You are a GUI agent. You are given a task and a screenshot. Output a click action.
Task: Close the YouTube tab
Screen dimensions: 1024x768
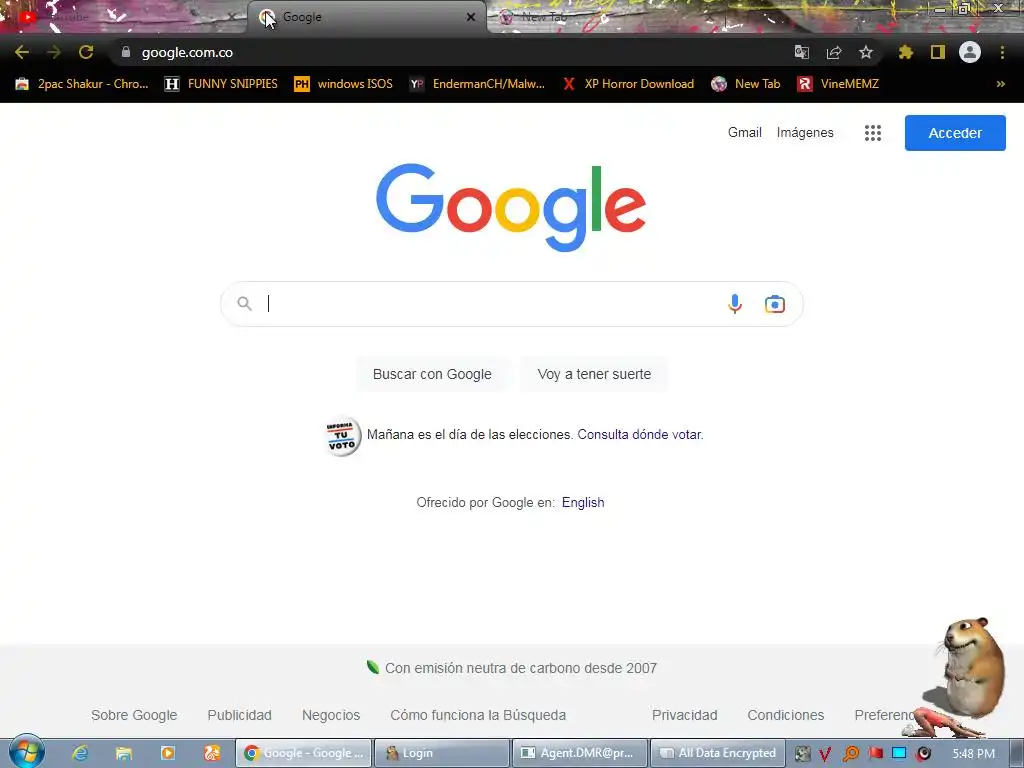click(232, 17)
